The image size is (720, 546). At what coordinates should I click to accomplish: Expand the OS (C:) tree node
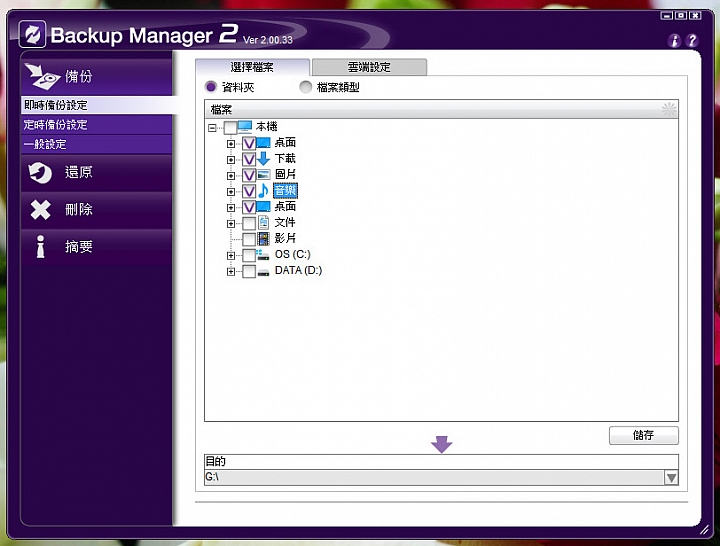(x=231, y=255)
